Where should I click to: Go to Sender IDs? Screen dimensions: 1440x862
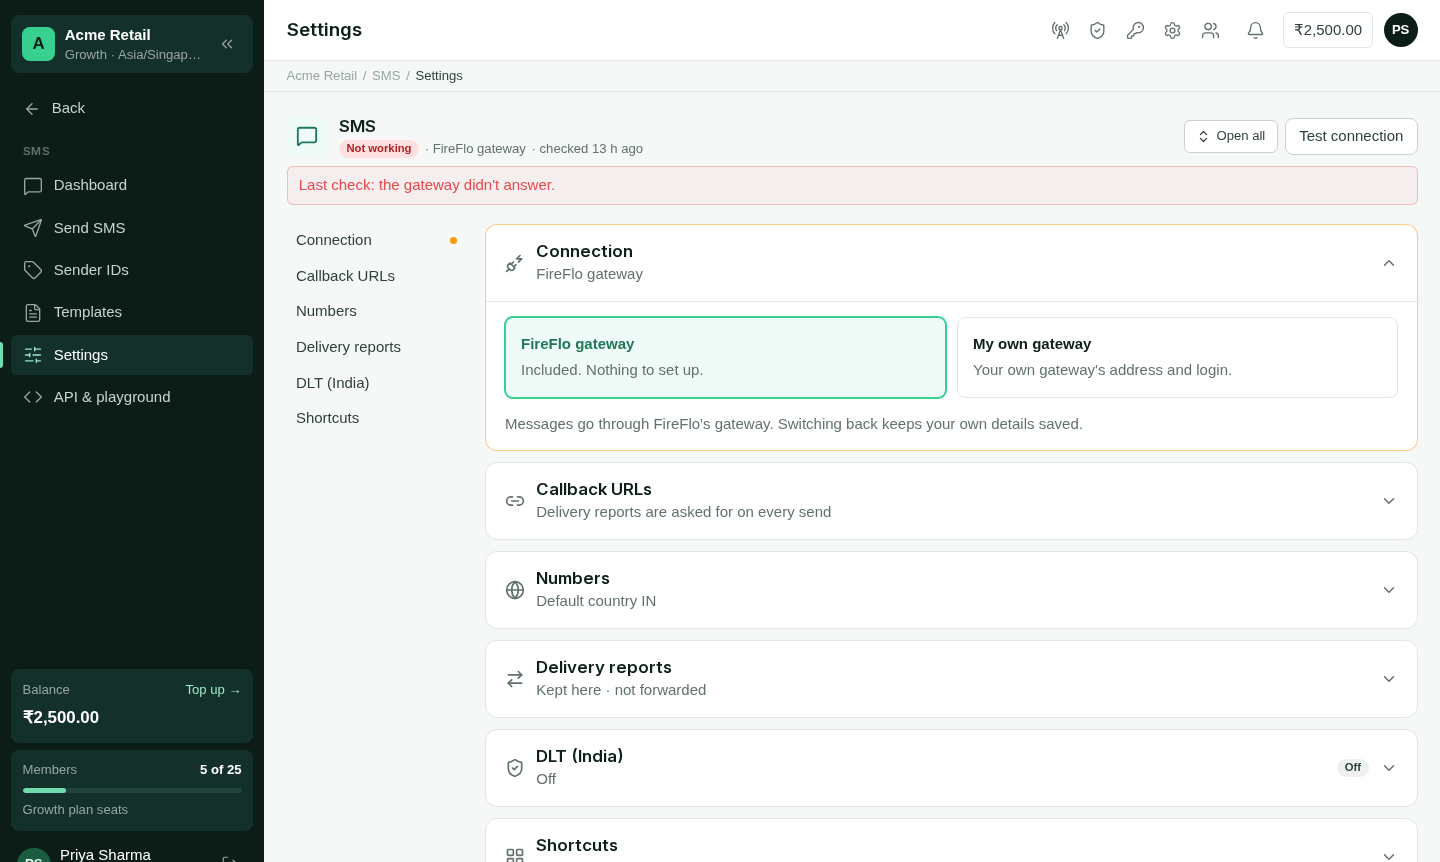pyautogui.click(x=132, y=270)
